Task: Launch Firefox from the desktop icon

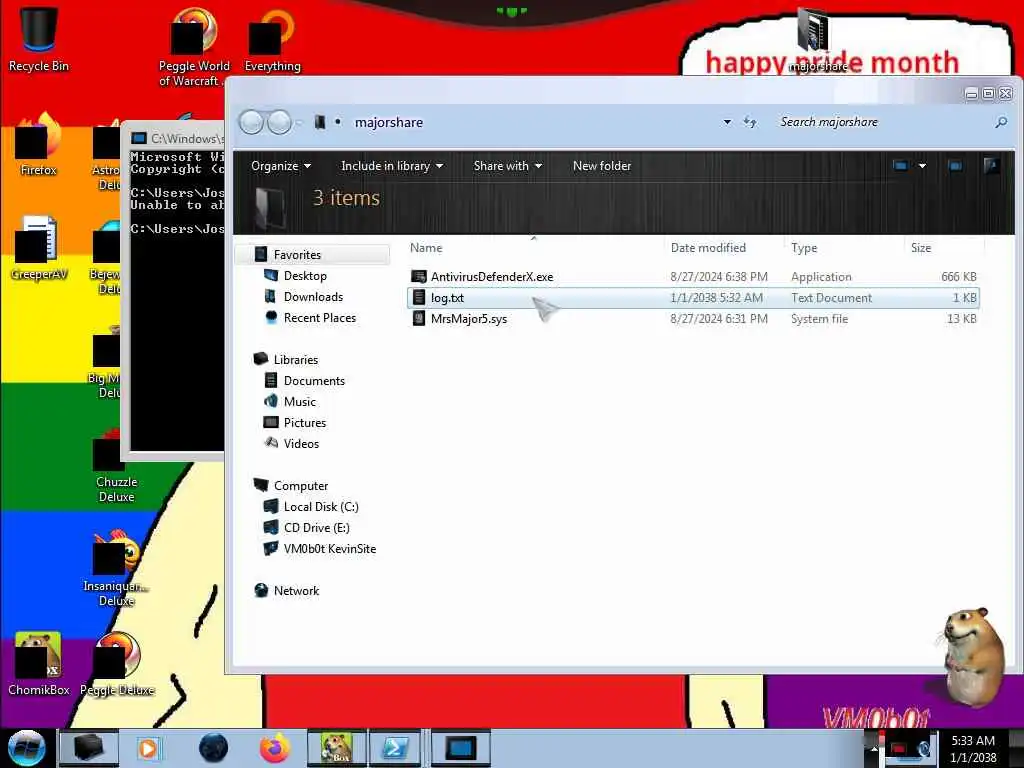Action: pos(38,145)
